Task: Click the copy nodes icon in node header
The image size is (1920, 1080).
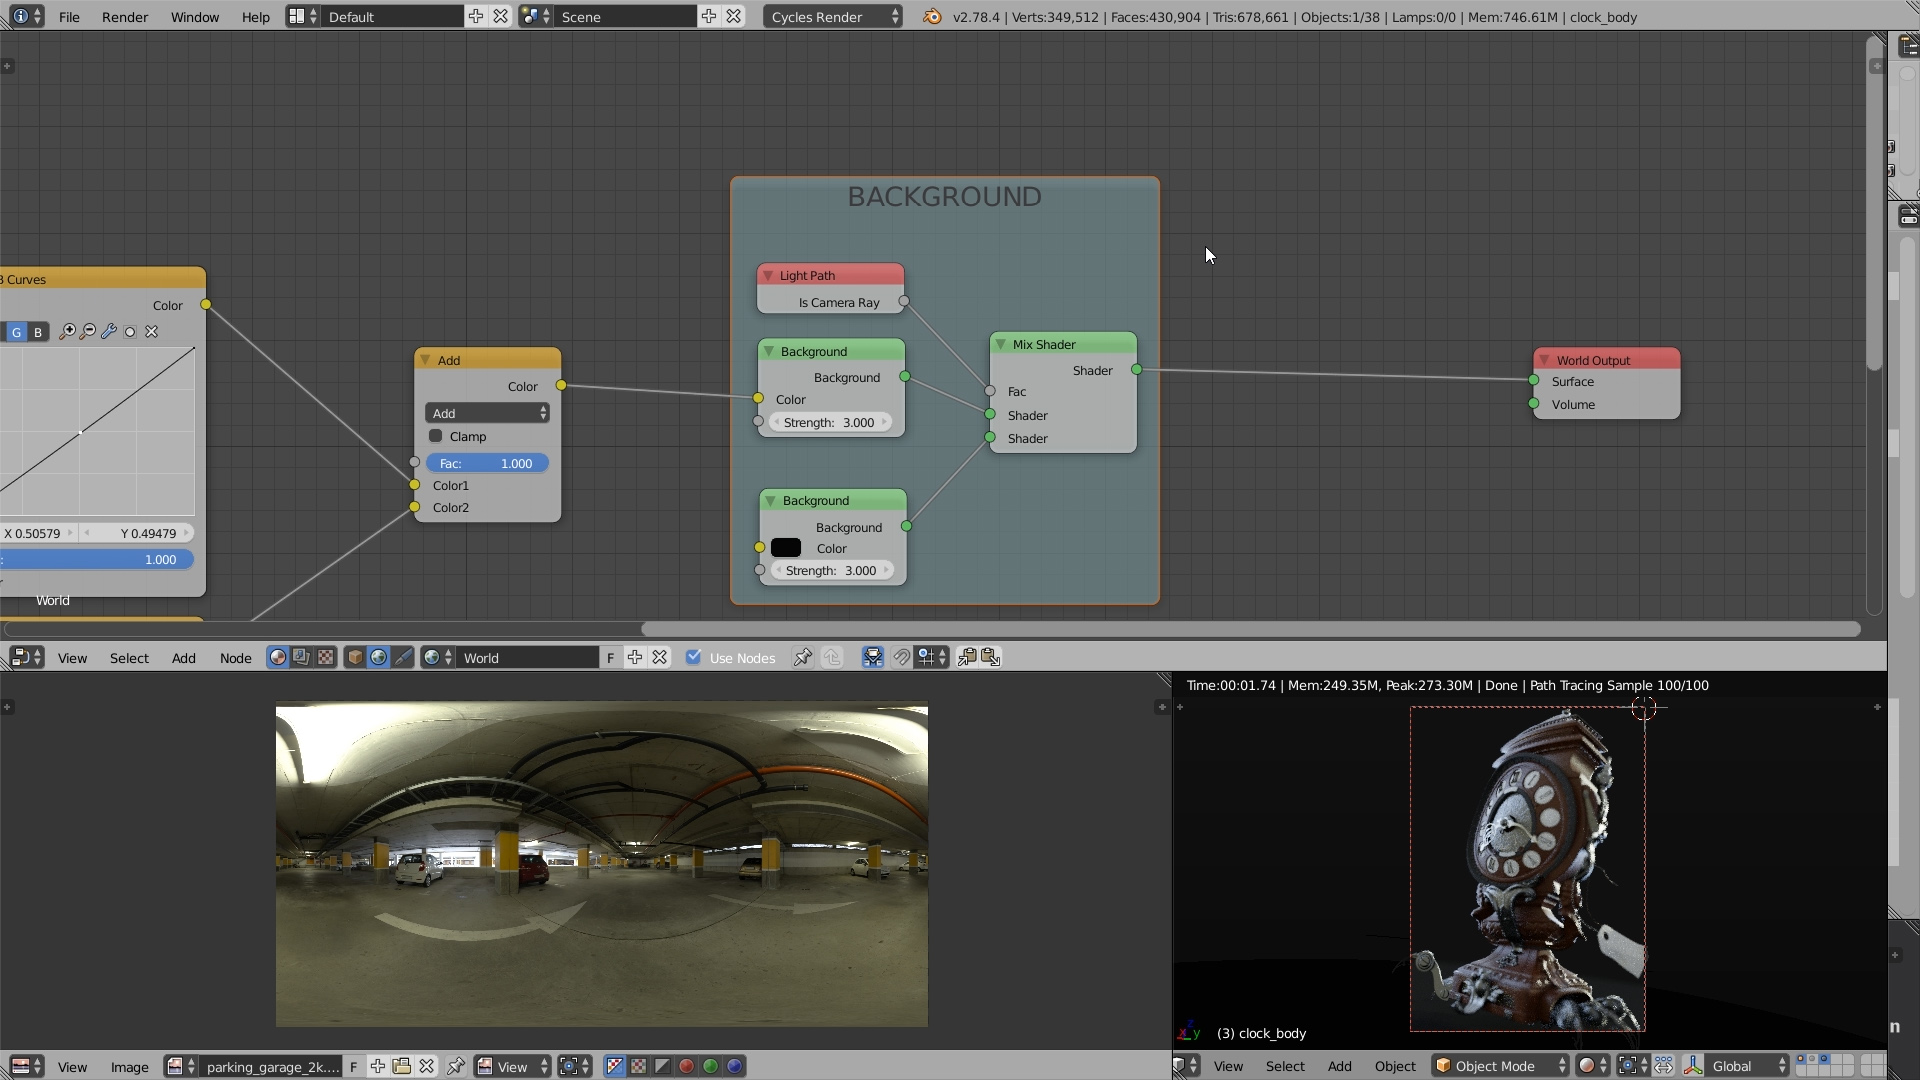Action: tap(967, 657)
